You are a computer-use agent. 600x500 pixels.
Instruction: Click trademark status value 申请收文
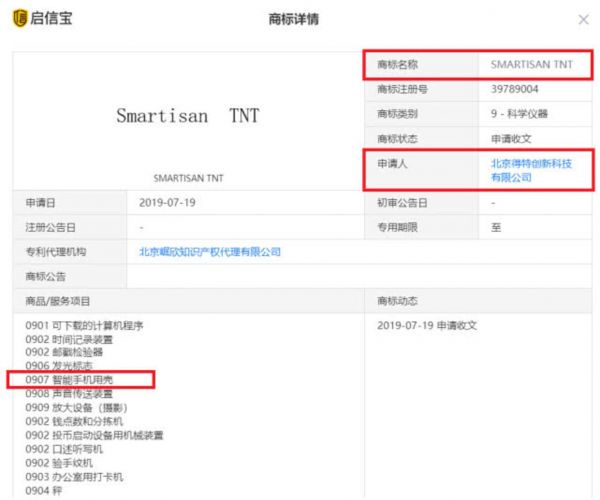[x=511, y=138]
